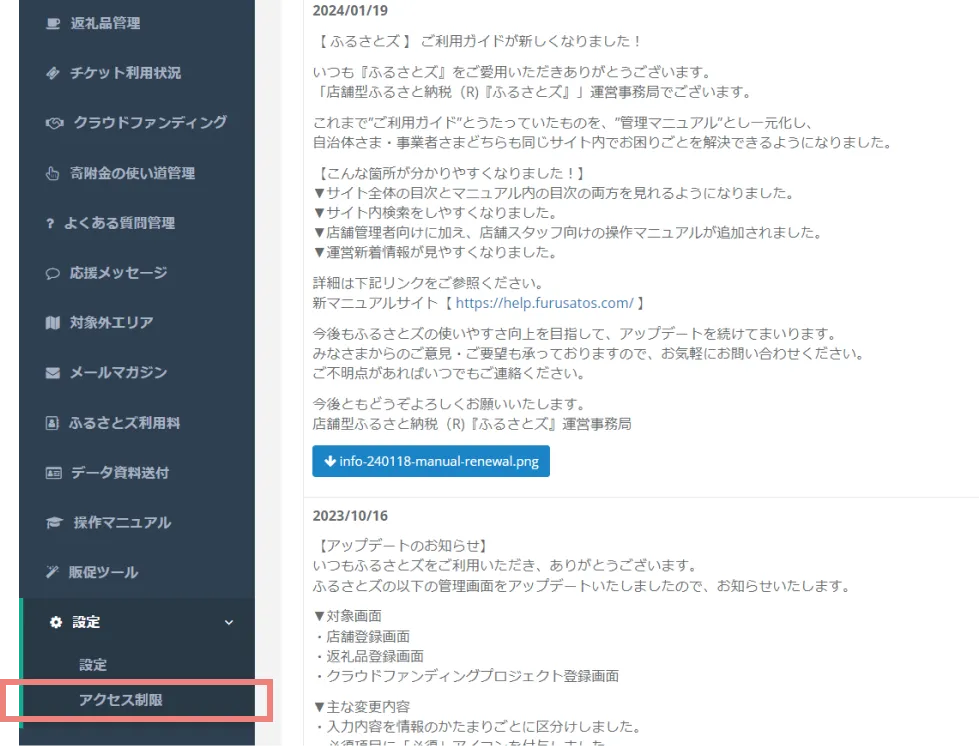Click the ticket icon beside チケット利用状況
Screen dimensions: 979x746
pos(53,73)
